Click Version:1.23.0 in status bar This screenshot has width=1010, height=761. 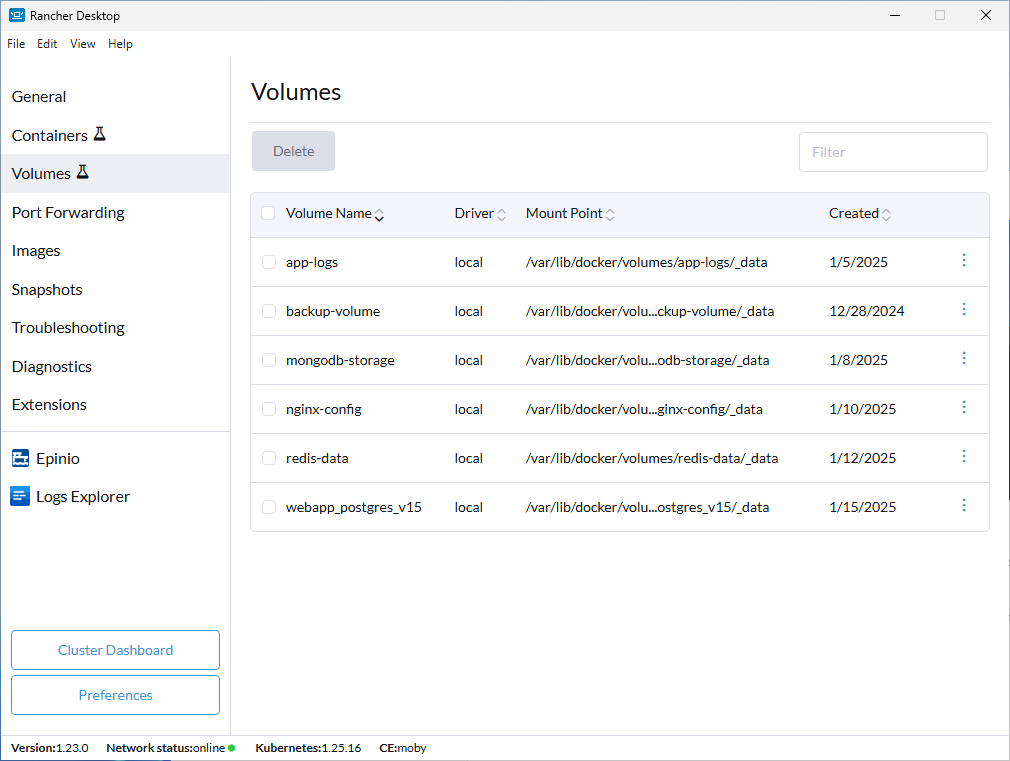(50, 748)
